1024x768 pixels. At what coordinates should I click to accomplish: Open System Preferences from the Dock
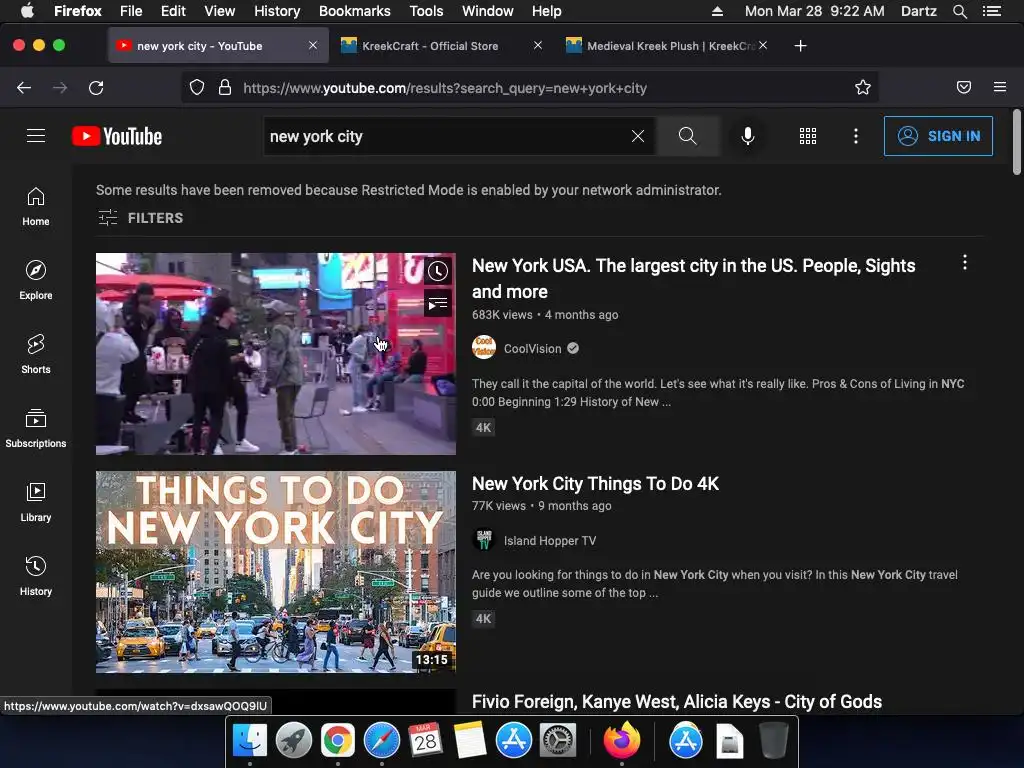point(557,741)
